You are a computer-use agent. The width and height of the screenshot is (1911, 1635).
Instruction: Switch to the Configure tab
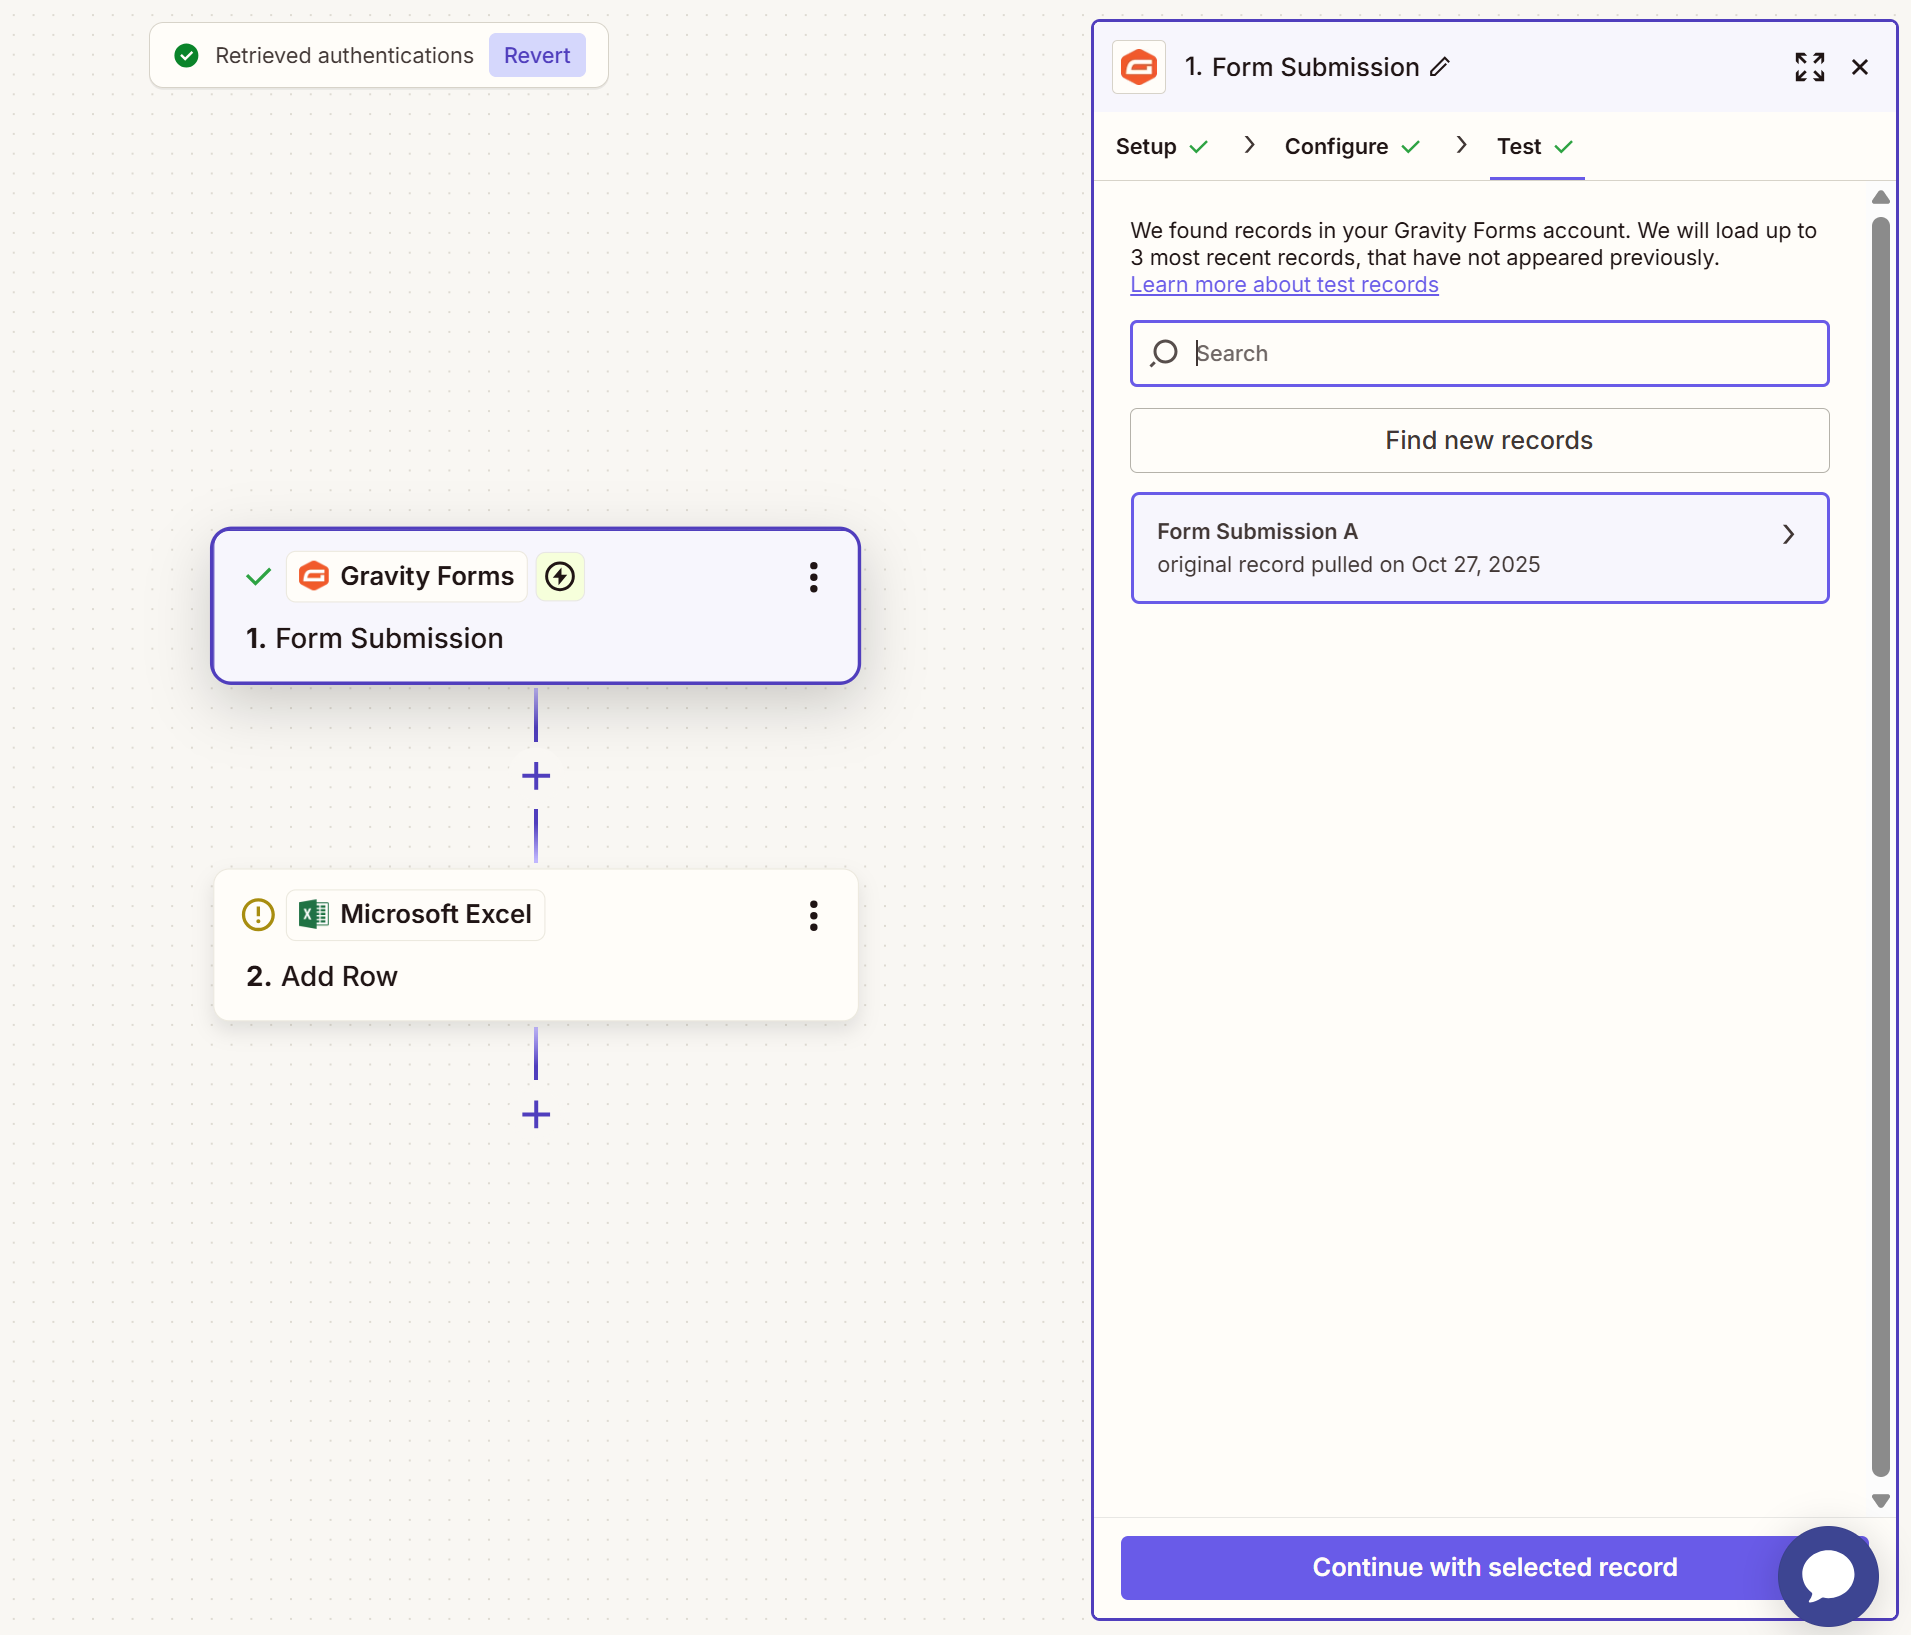point(1335,146)
